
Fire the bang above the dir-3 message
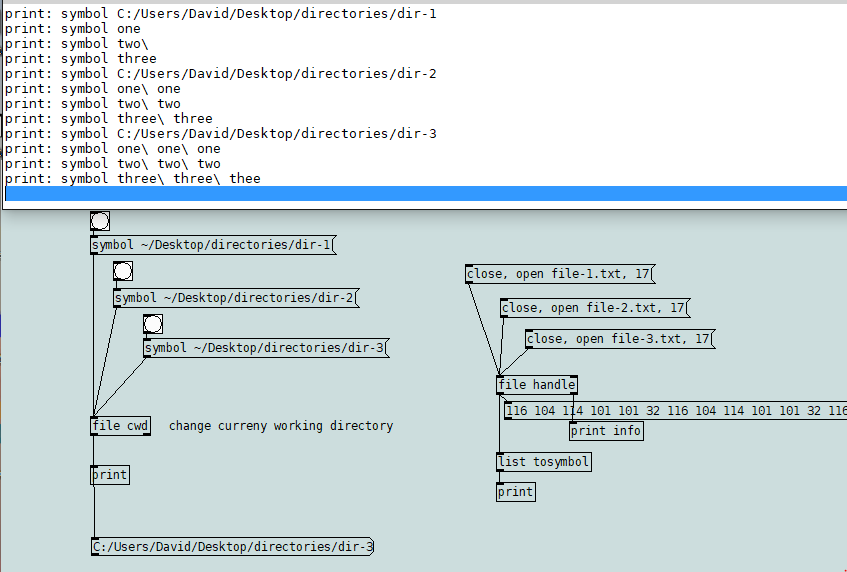pos(153,324)
